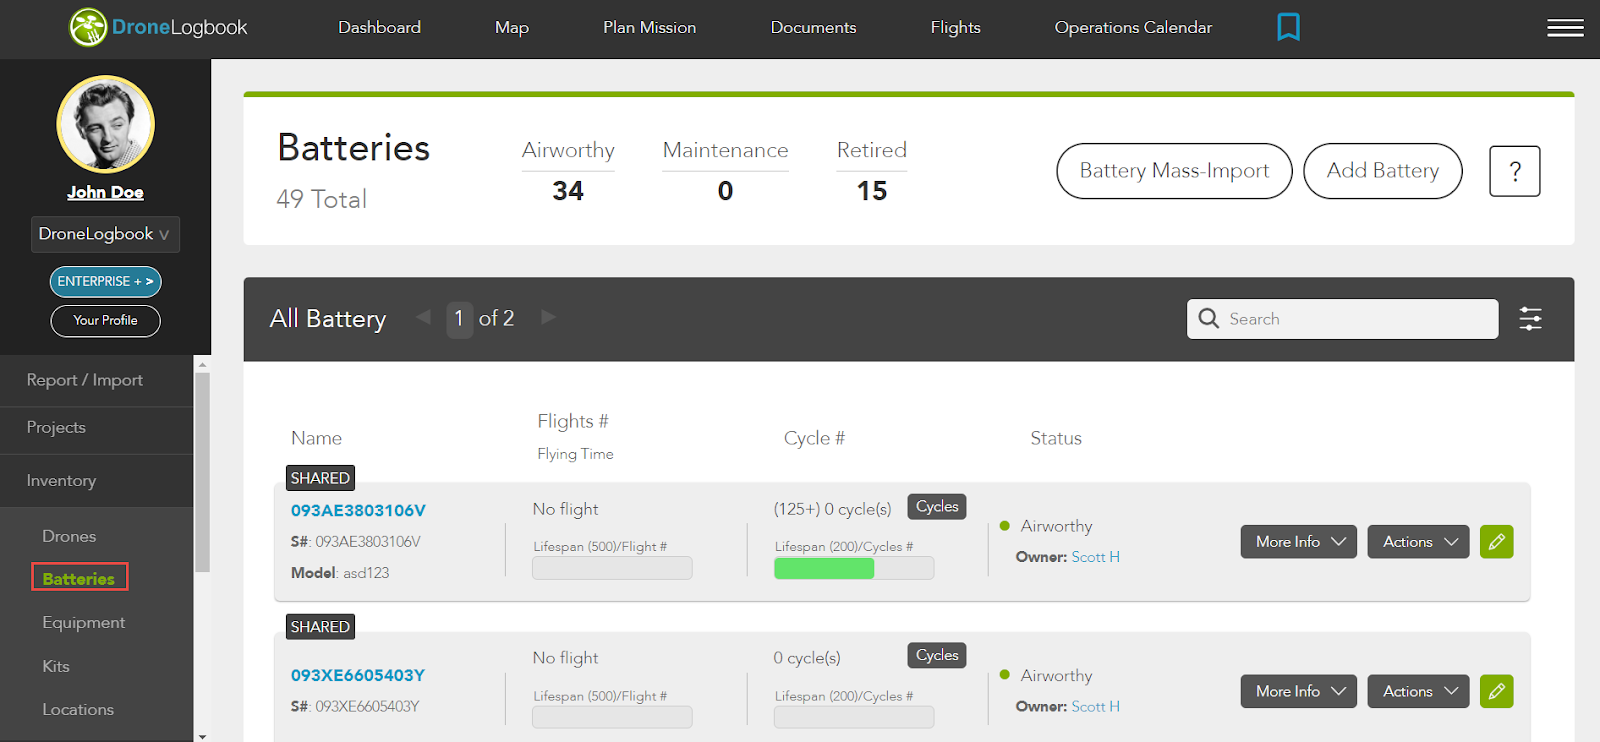Open the question mark help button
This screenshot has height=742, width=1600.
(x=1514, y=171)
